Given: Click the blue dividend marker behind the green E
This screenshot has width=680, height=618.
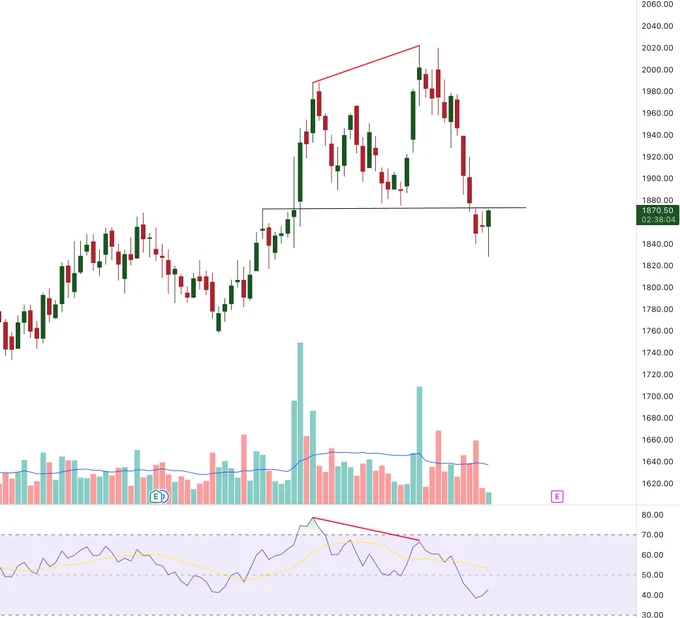Looking at the screenshot, I should pos(164,497).
